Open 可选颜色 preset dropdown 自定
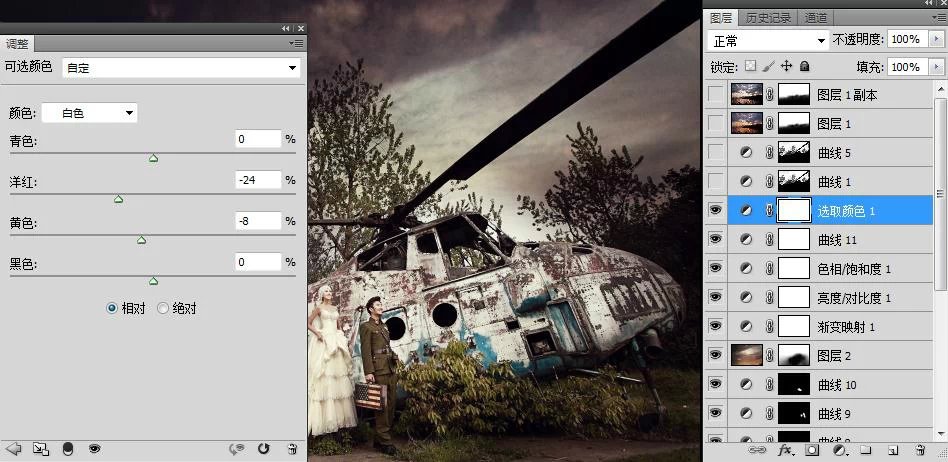This screenshot has height=462, width=948. click(x=181, y=68)
